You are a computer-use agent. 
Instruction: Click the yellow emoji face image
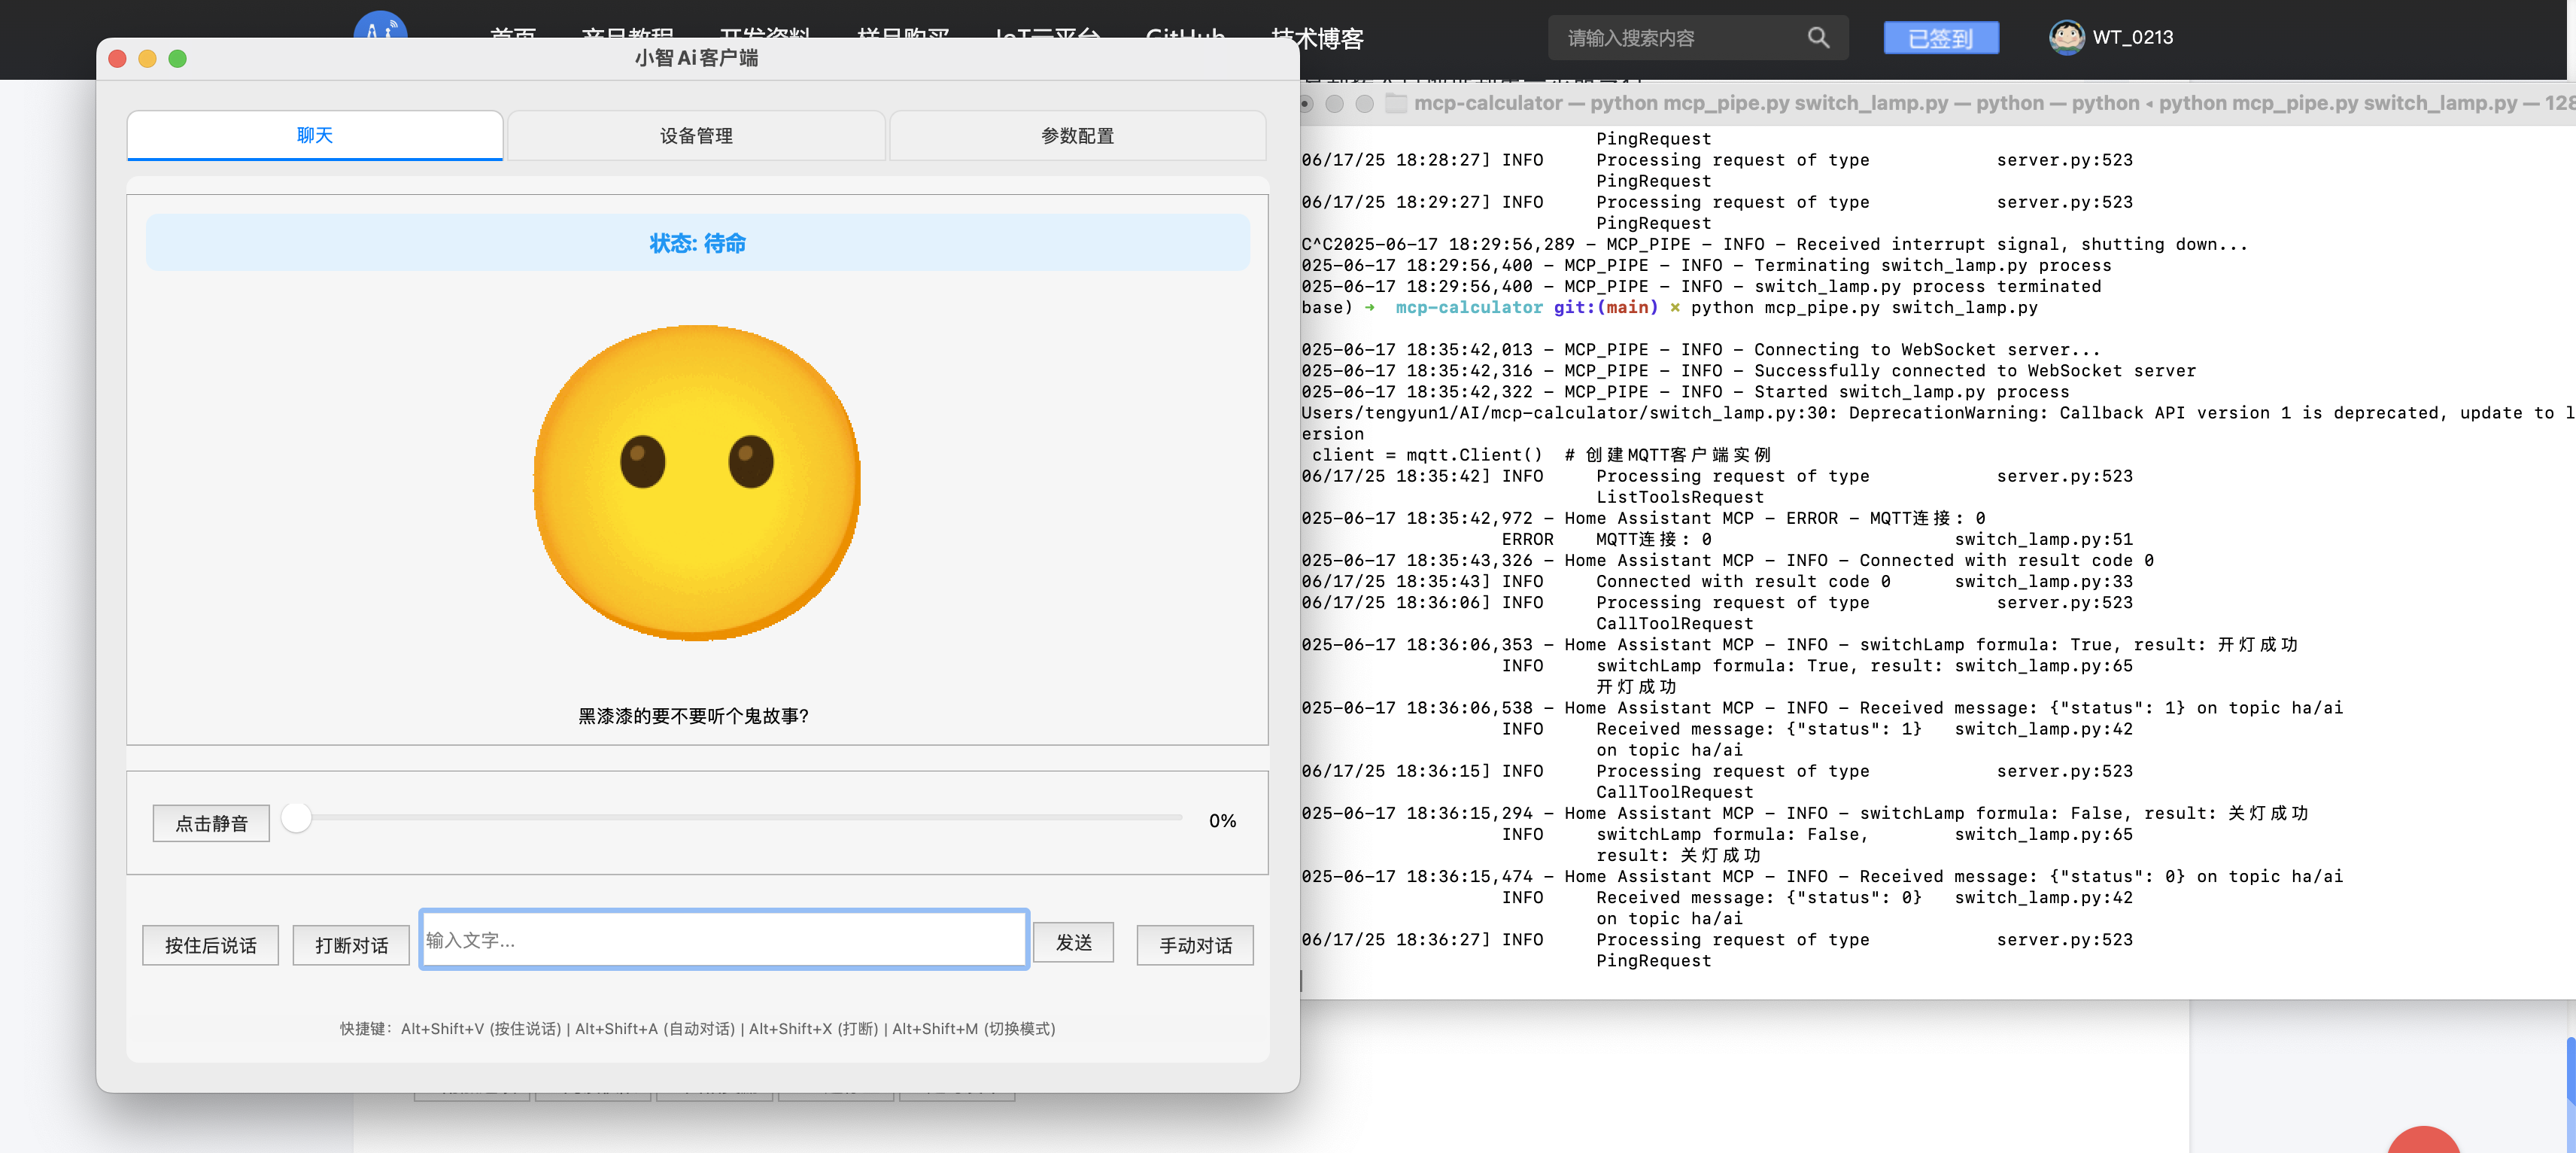tap(697, 482)
